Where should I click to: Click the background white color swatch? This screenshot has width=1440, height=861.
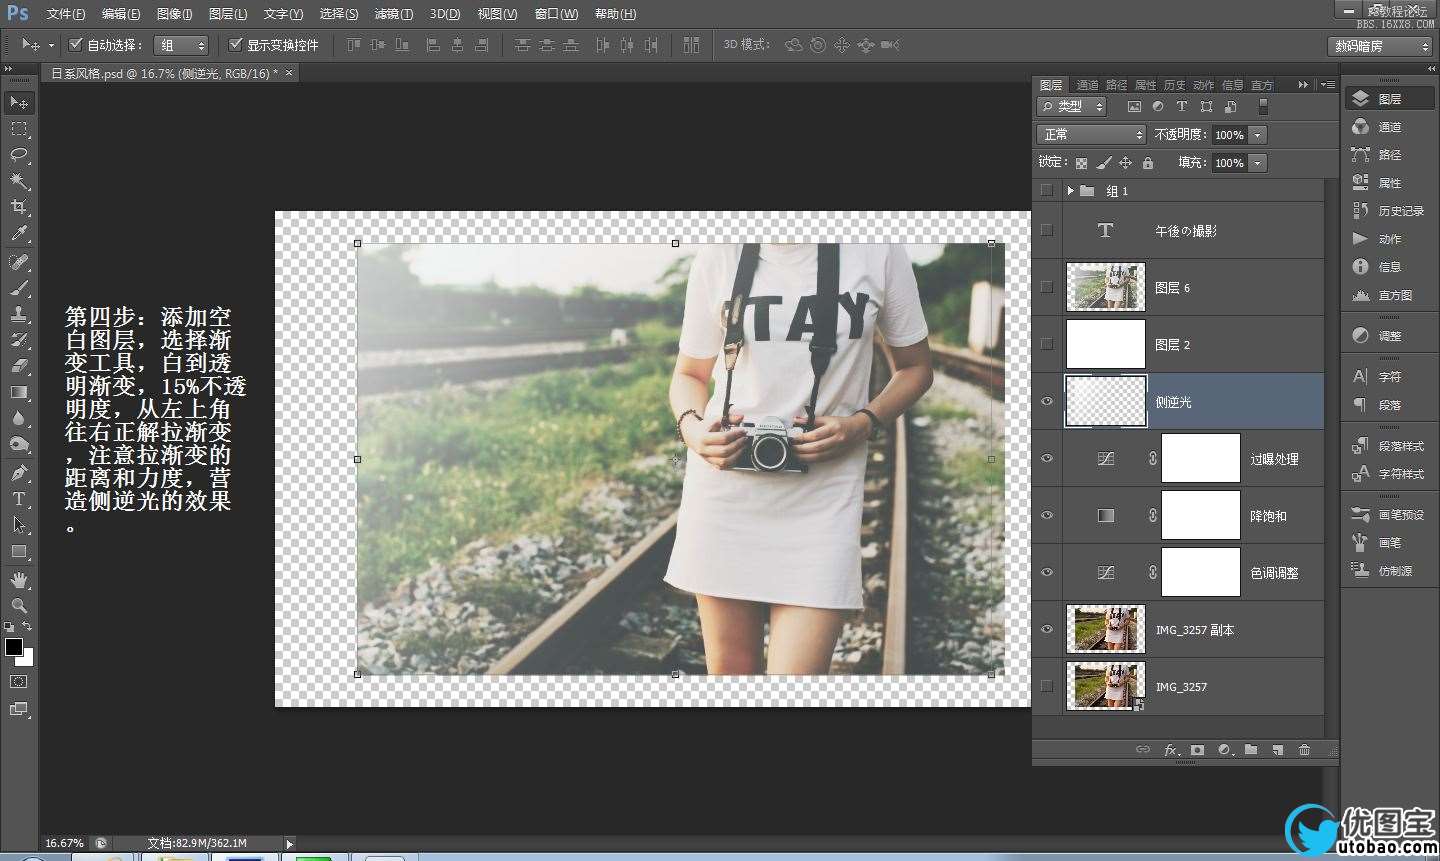(27, 660)
